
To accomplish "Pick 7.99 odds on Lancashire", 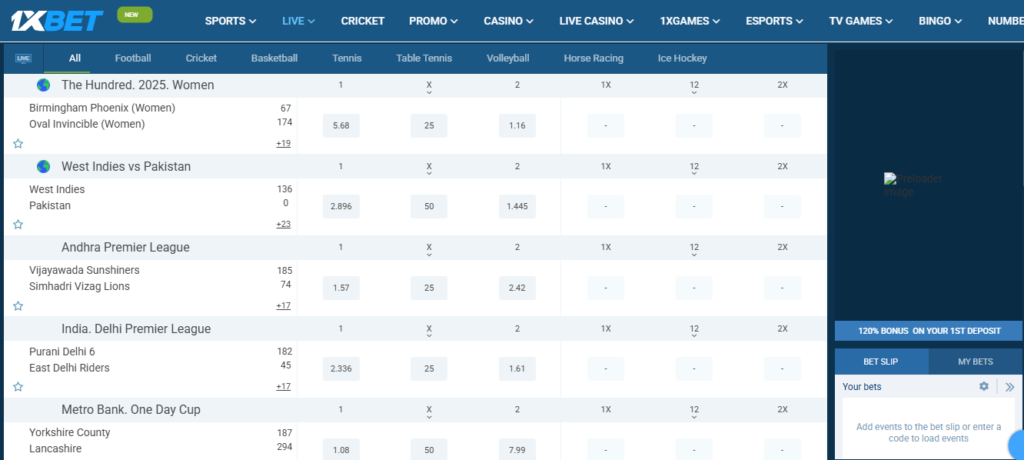I will tap(517, 449).
